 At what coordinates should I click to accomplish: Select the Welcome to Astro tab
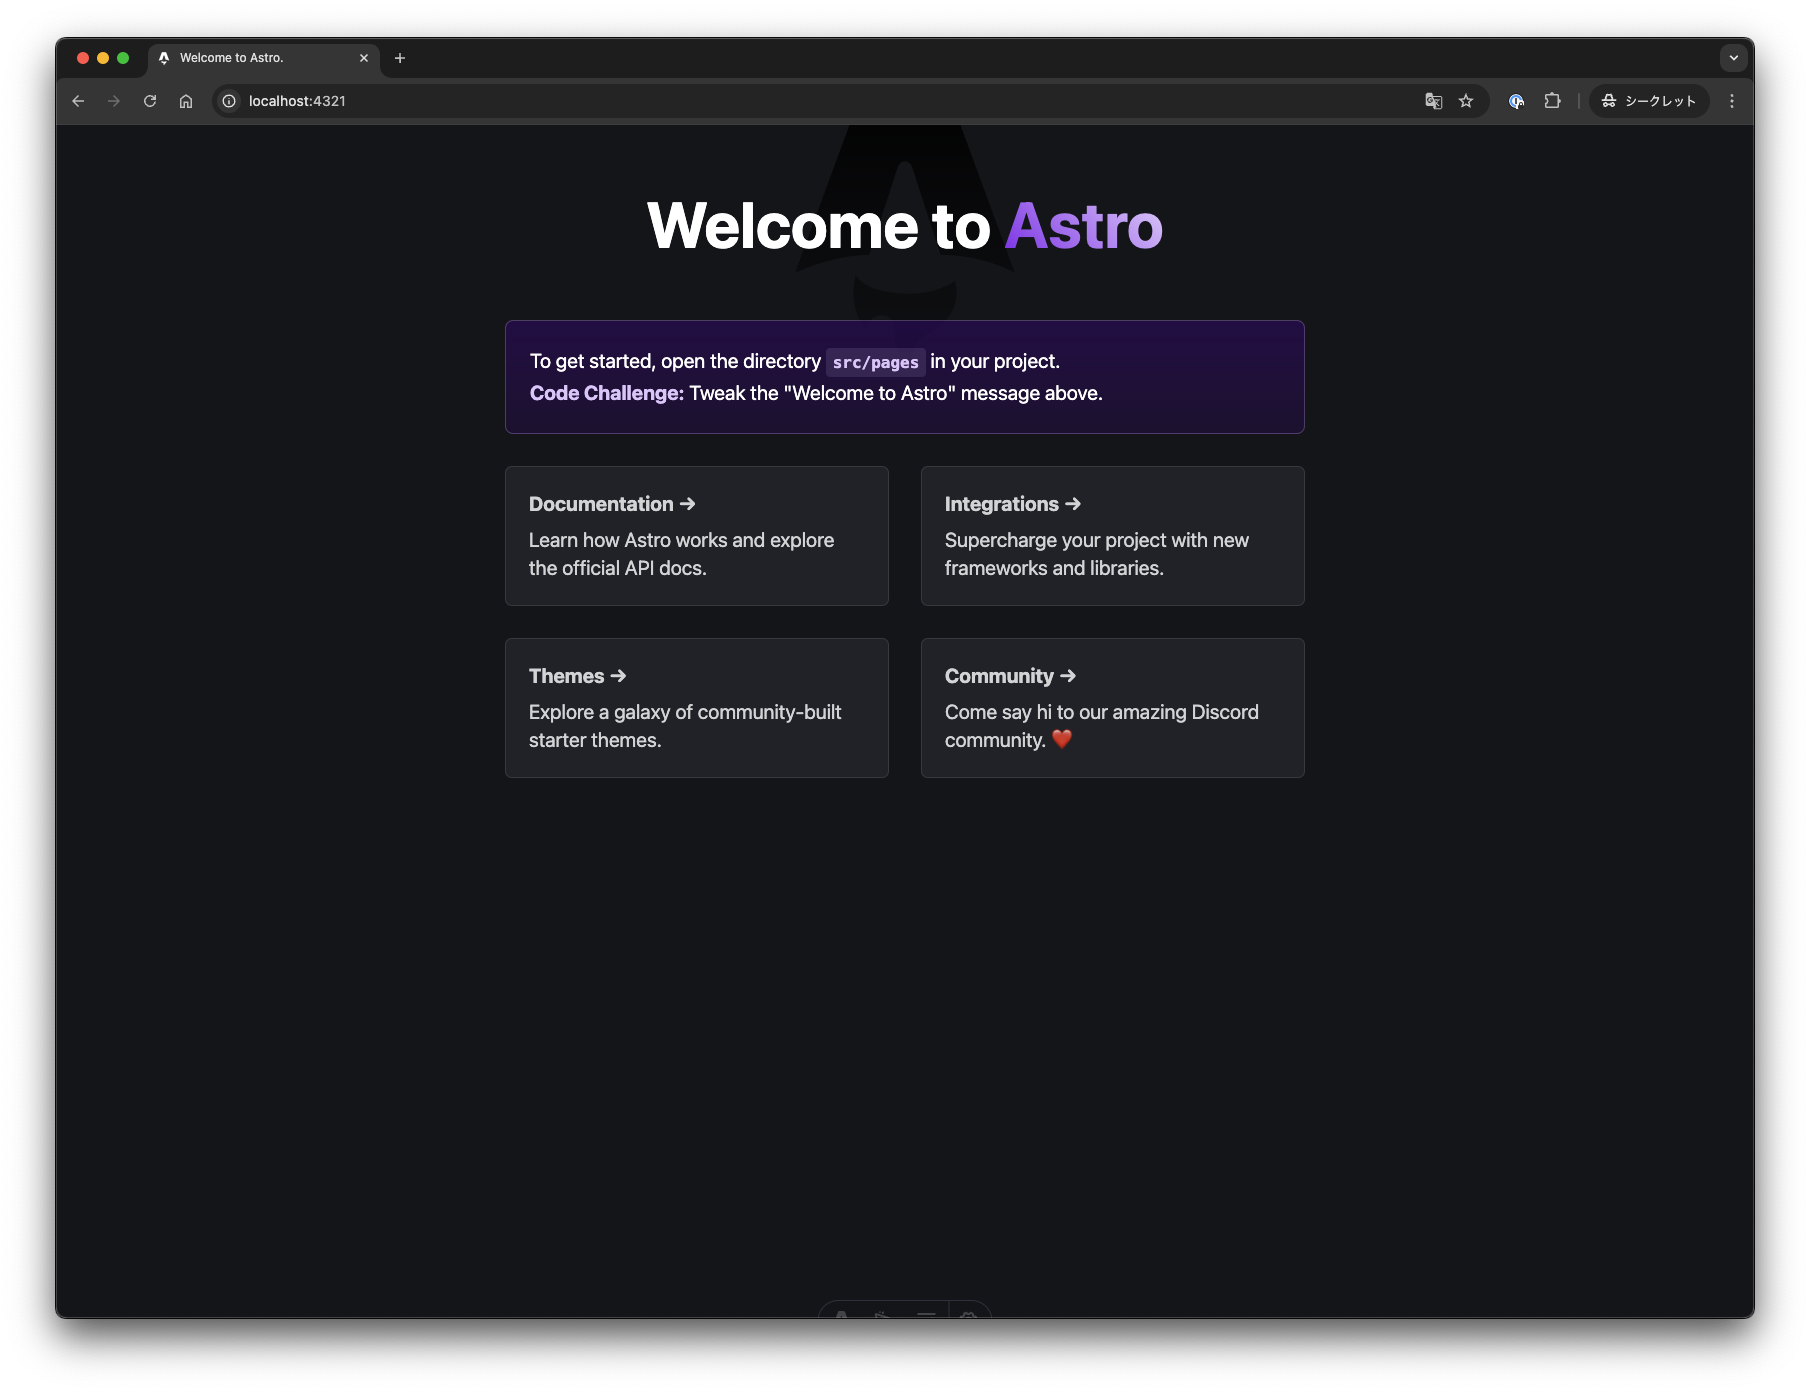(250, 58)
